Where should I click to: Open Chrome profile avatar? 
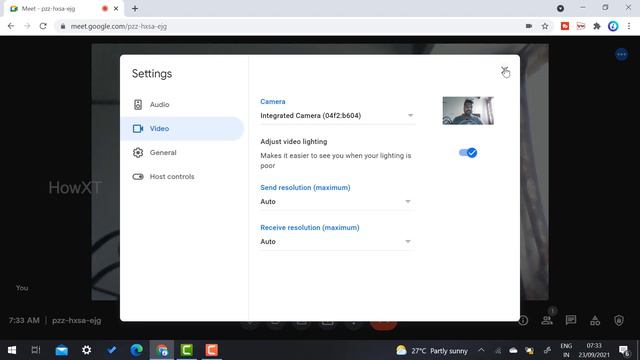(613, 26)
